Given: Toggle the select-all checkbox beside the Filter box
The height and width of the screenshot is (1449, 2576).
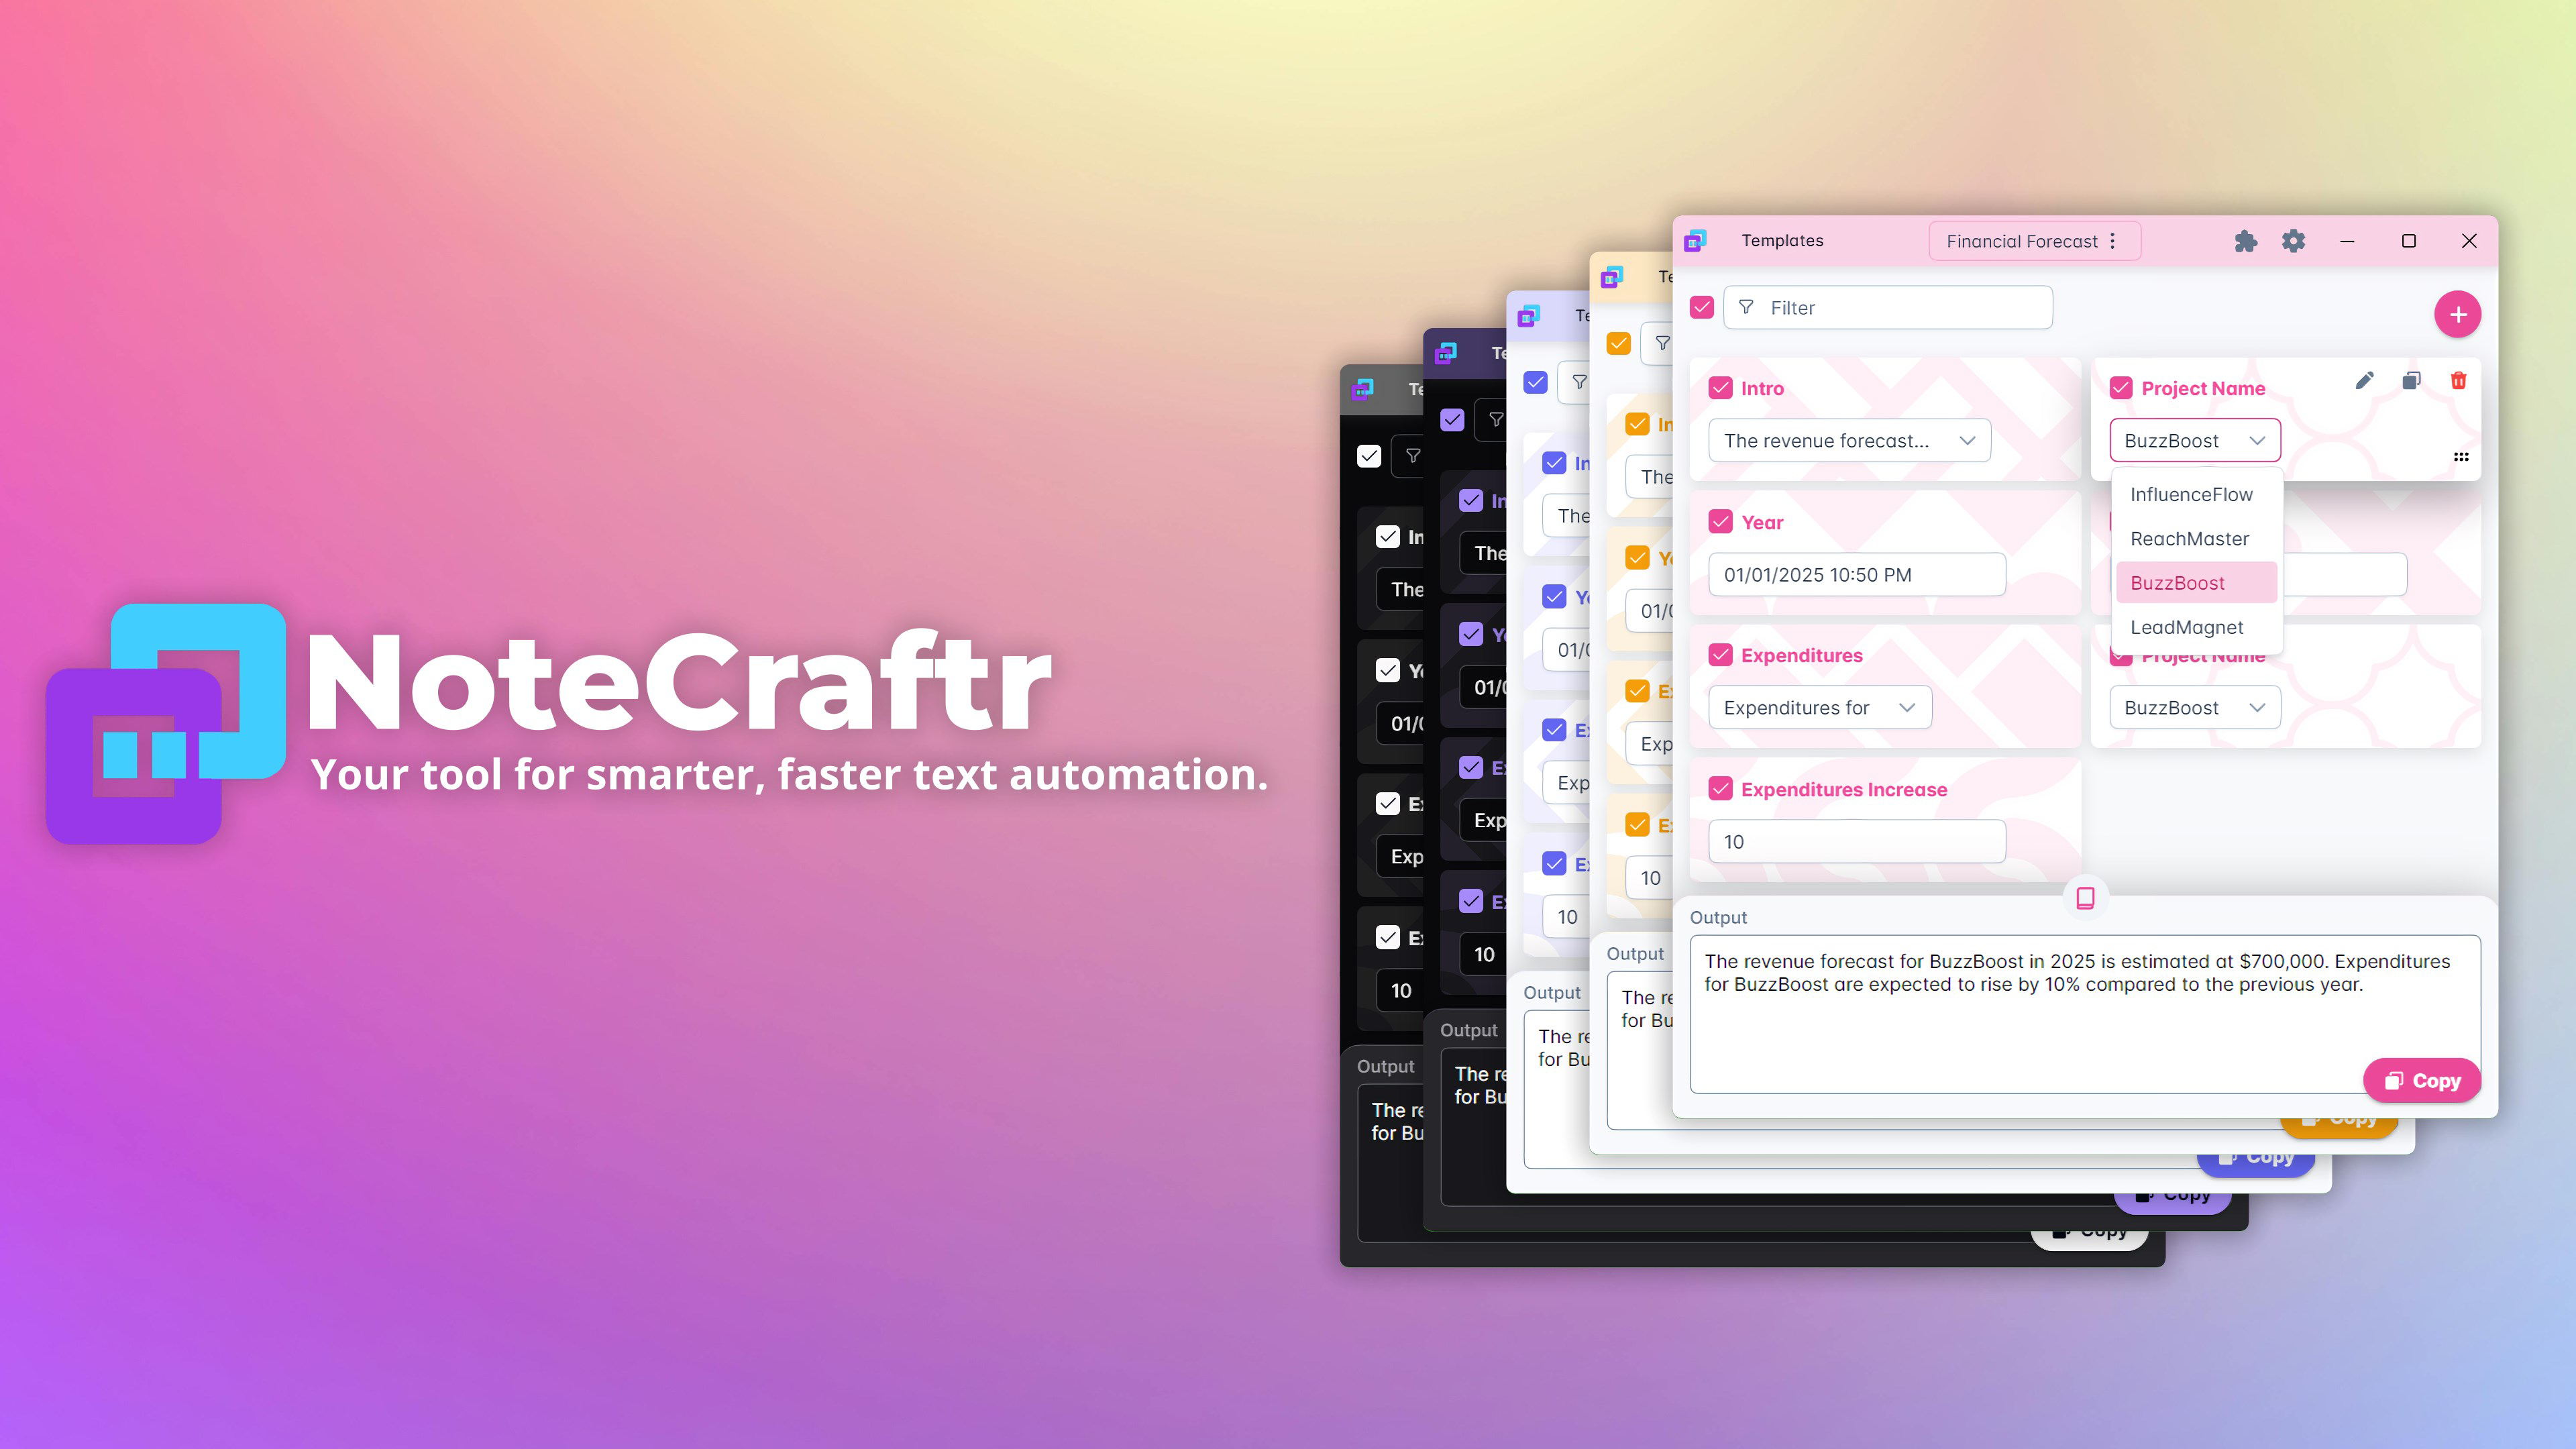Looking at the screenshot, I should coord(1702,307).
